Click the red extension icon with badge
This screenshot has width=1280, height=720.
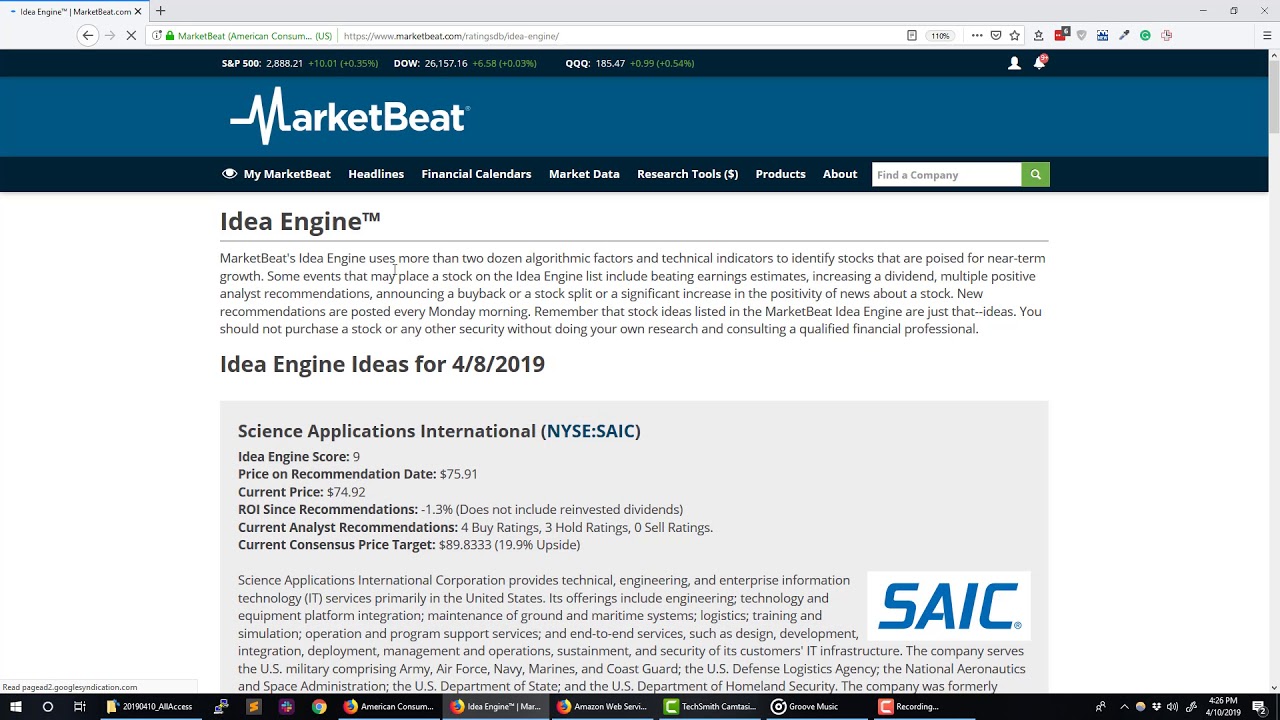click(1061, 35)
